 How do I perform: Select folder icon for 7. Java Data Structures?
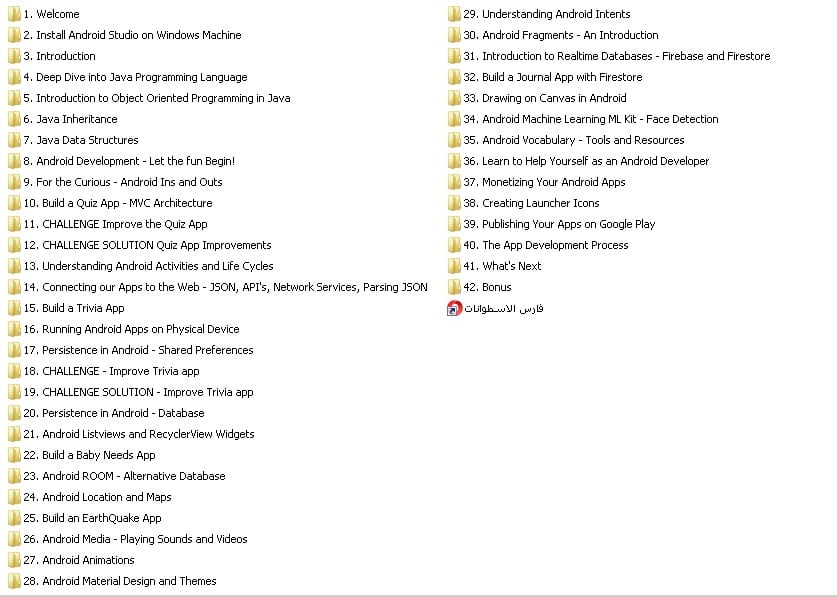point(14,140)
